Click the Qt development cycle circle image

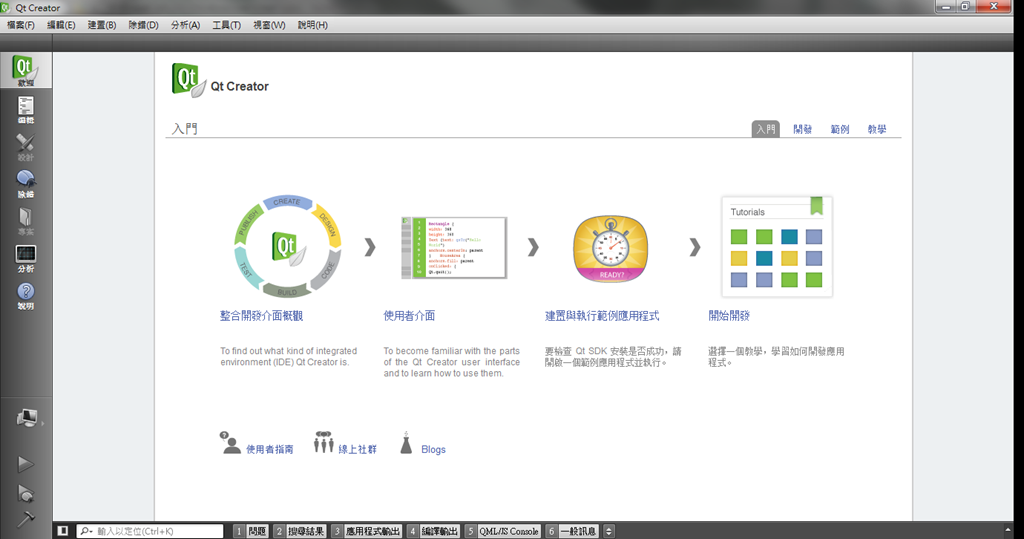287,246
